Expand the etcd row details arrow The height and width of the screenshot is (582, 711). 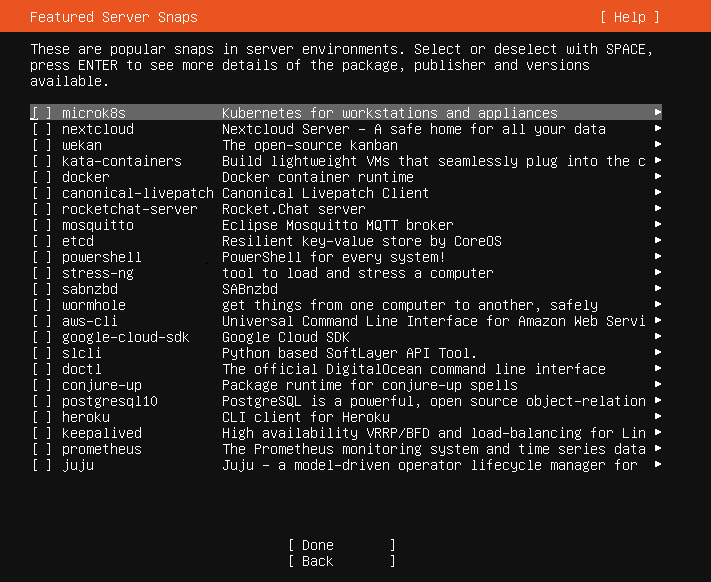pyautogui.click(x=657, y=241)
